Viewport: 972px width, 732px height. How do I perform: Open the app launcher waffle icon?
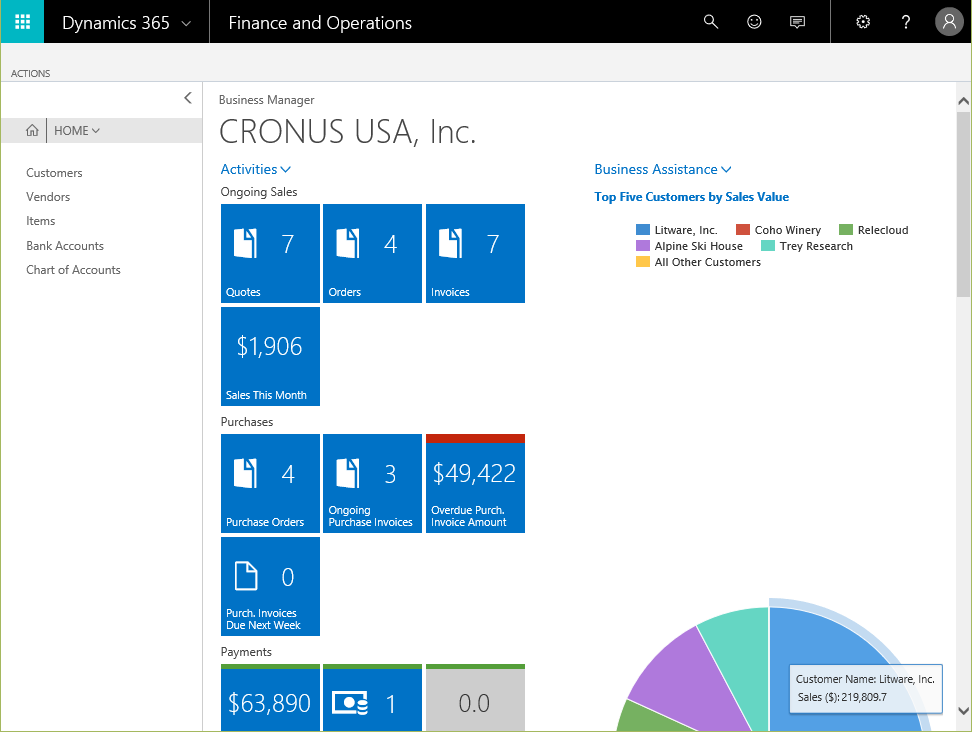tap(22, 22)
